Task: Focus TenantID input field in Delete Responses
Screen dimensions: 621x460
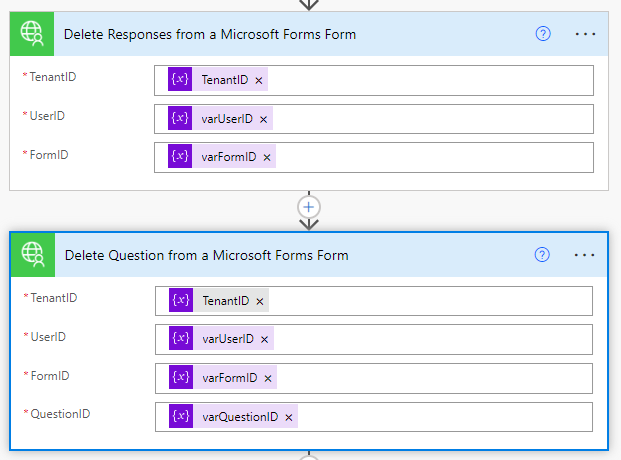Action: pyautogui.click(x=374, y=80)
